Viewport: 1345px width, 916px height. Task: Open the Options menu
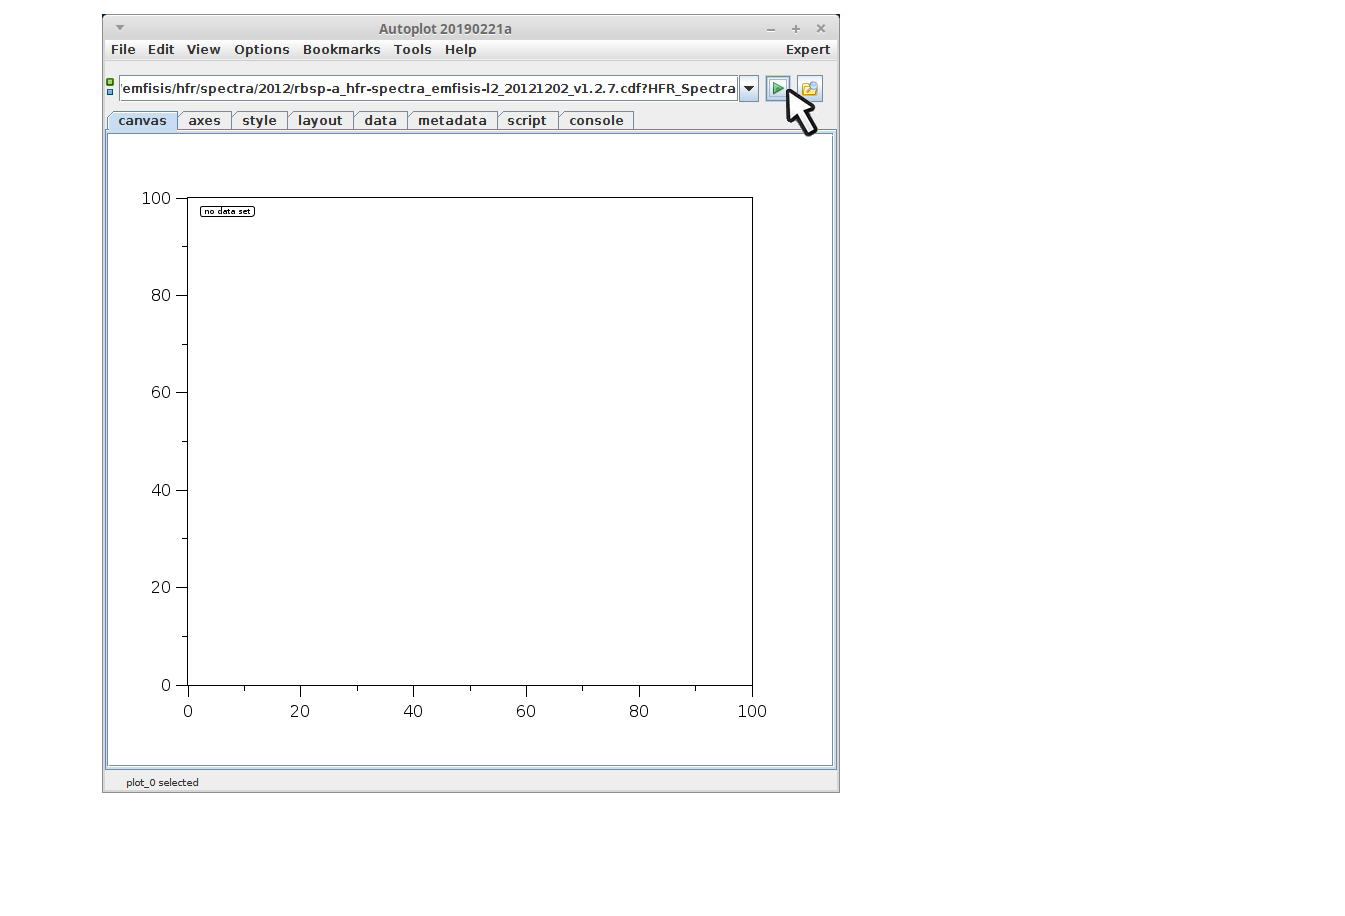(x=262, y=50)
